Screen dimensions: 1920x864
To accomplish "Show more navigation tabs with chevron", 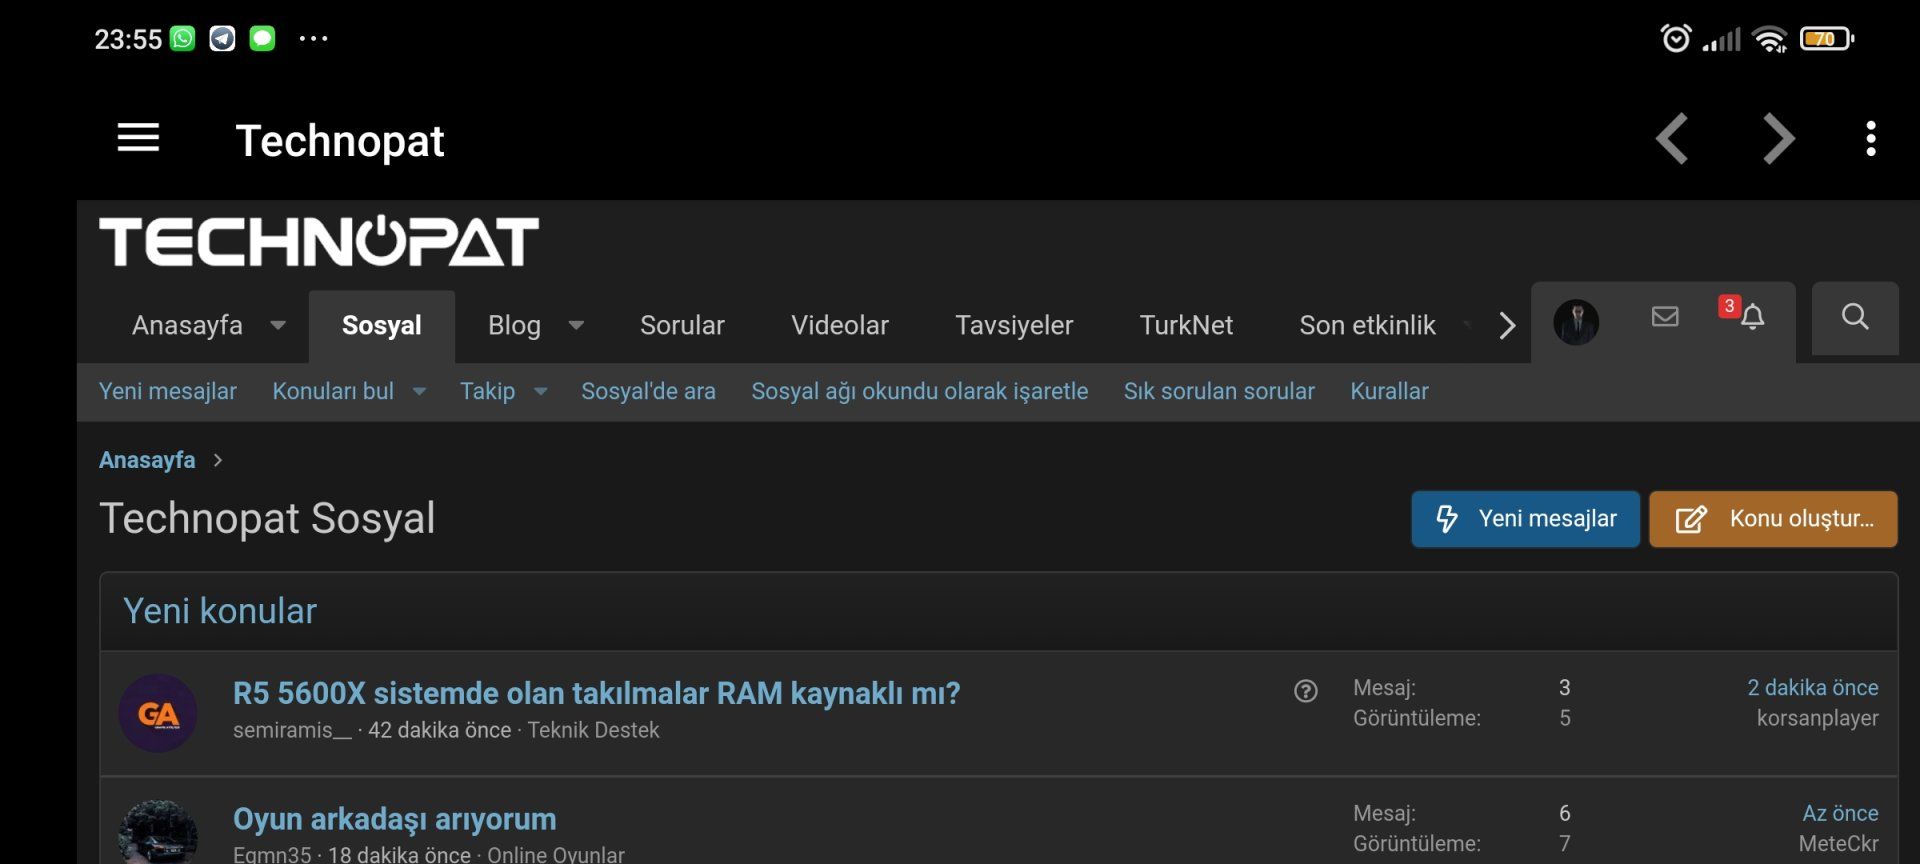I will click(x=1506, y=325).
